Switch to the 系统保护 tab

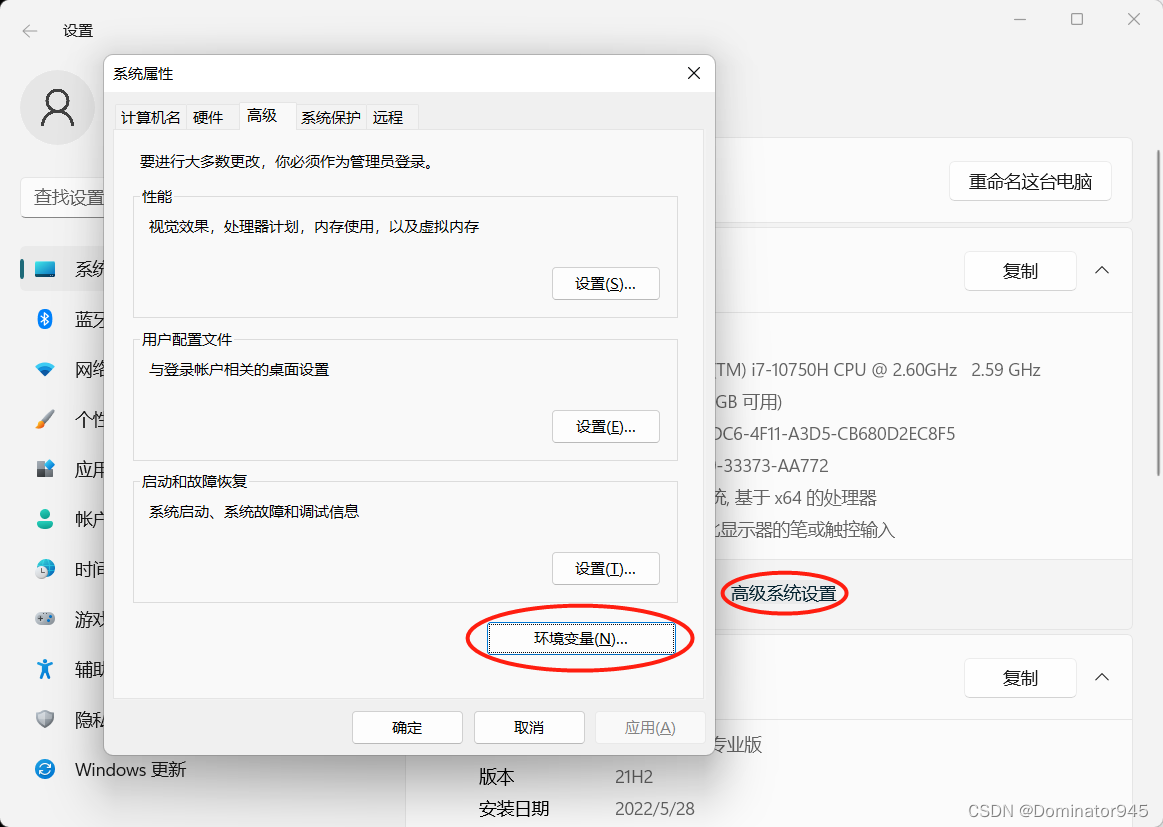[331, 117]
